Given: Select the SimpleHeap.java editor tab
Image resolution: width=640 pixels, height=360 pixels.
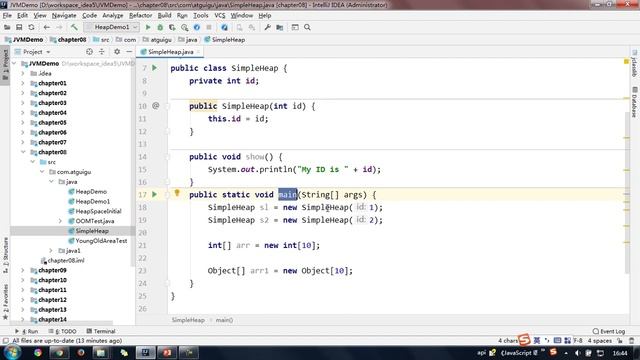Looking at the screenshot, I should click(170, 52).
